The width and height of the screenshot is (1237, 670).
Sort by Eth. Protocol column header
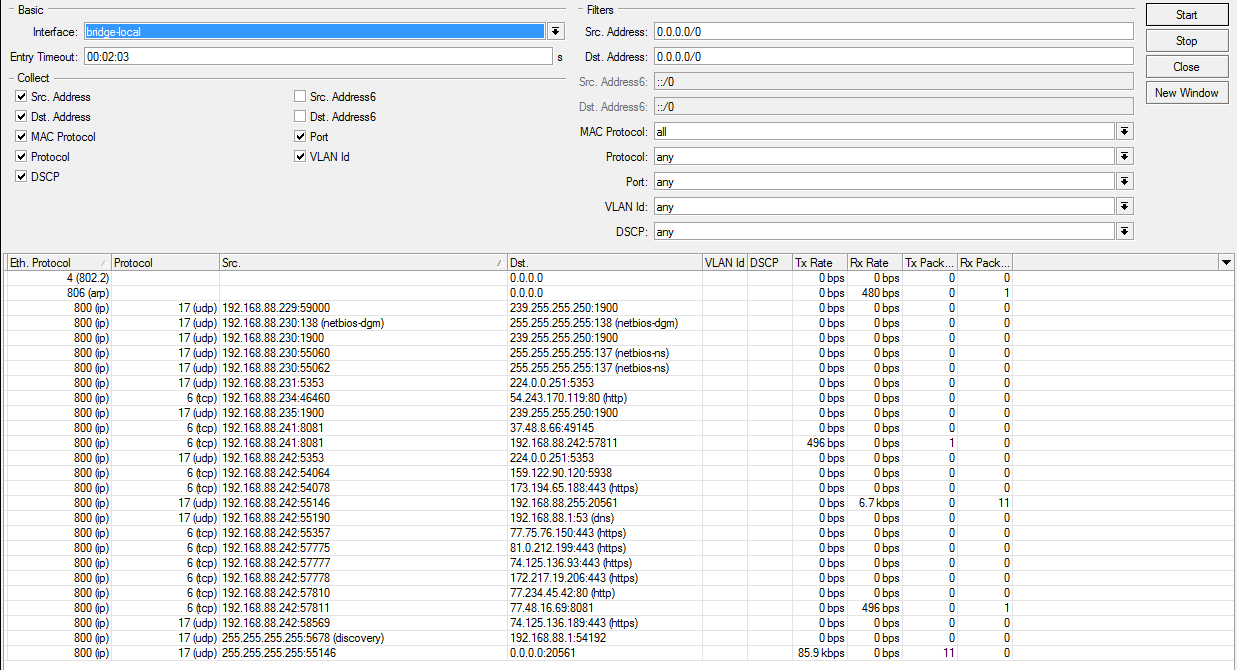tap(55, 263)
